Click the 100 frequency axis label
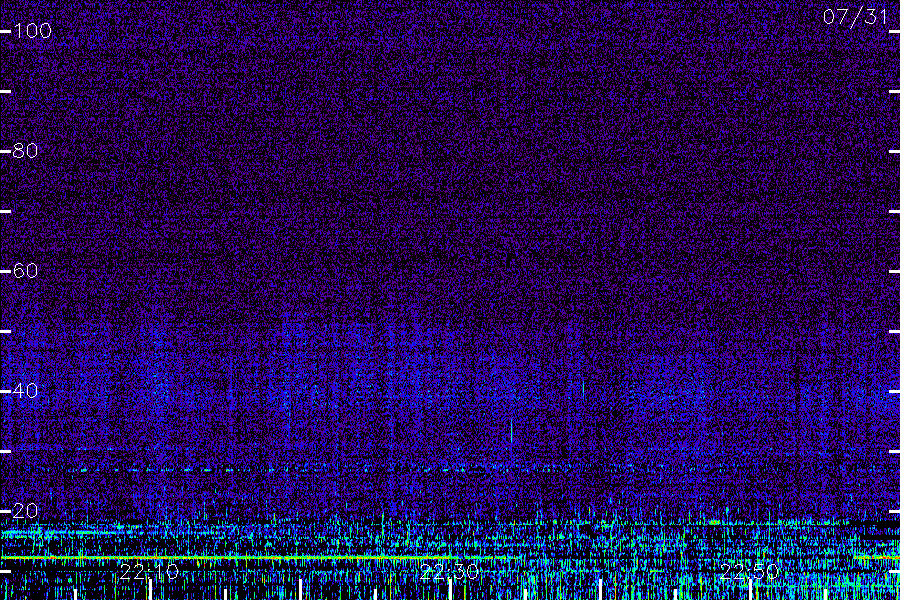This screenshot has height=600, width=900. click(x=32, y=30)
